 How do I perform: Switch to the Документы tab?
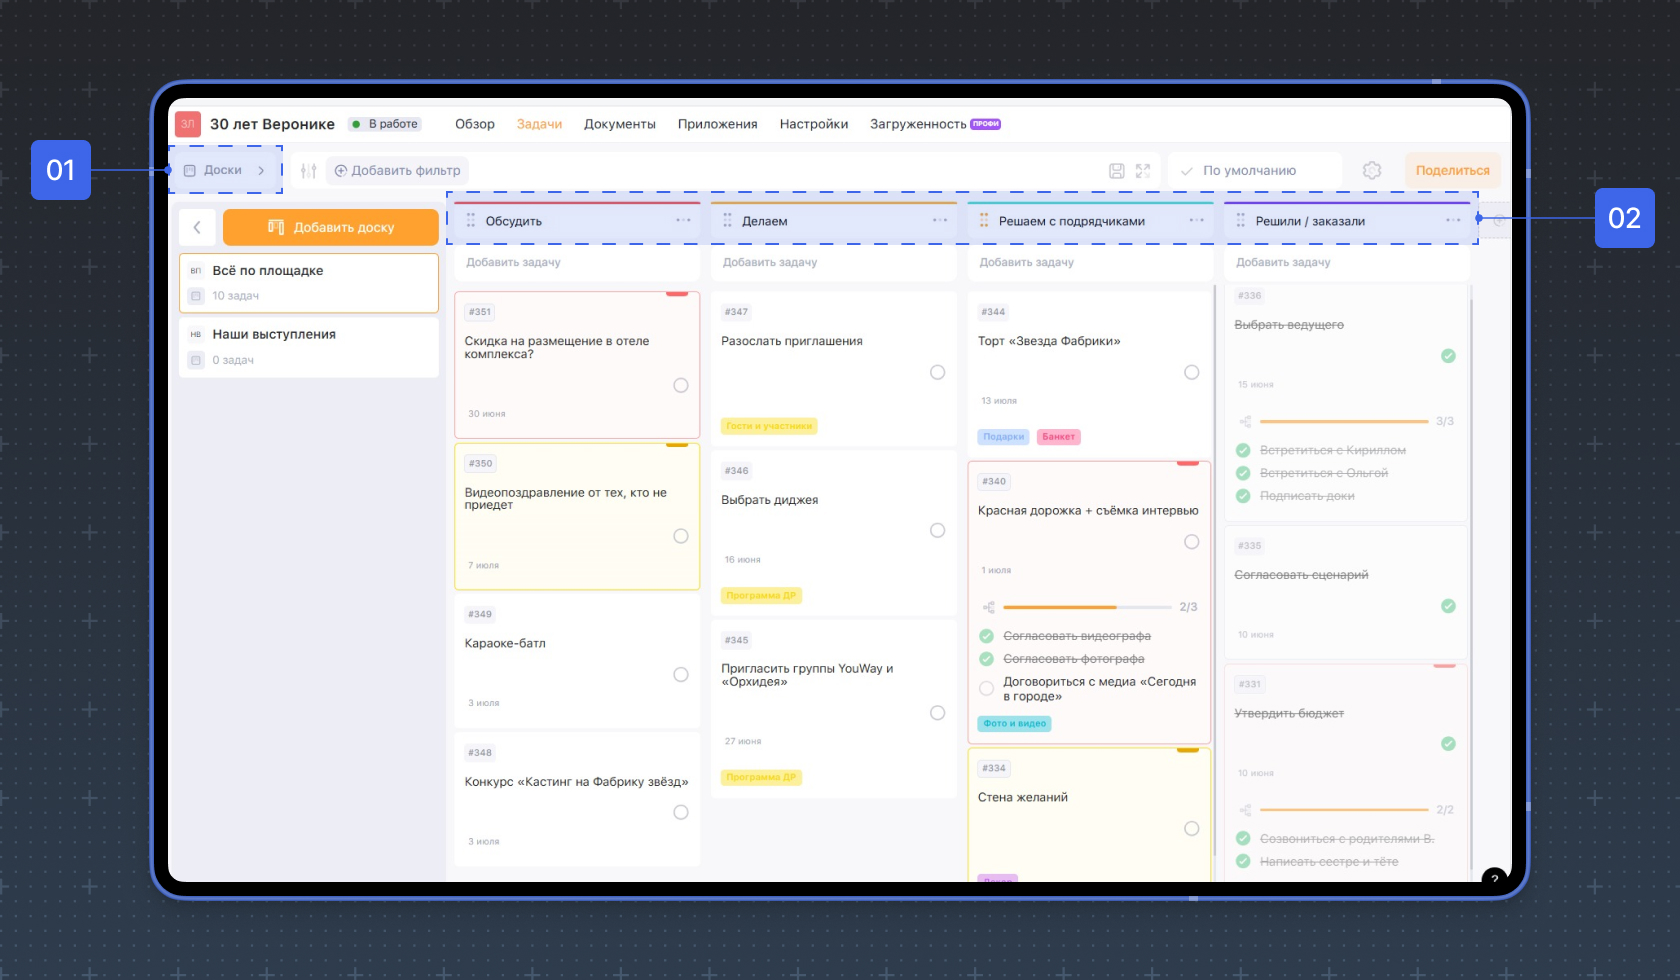tap(620, 124)
